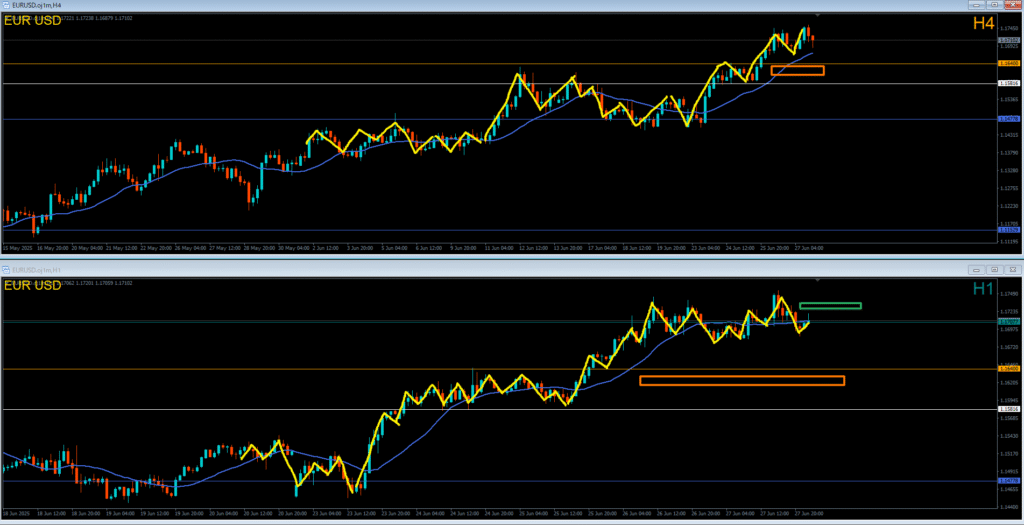This screenshot has height=525, width=1024.
Task: Click the H4 chart window's title bar icon
Action: [6, 5]
